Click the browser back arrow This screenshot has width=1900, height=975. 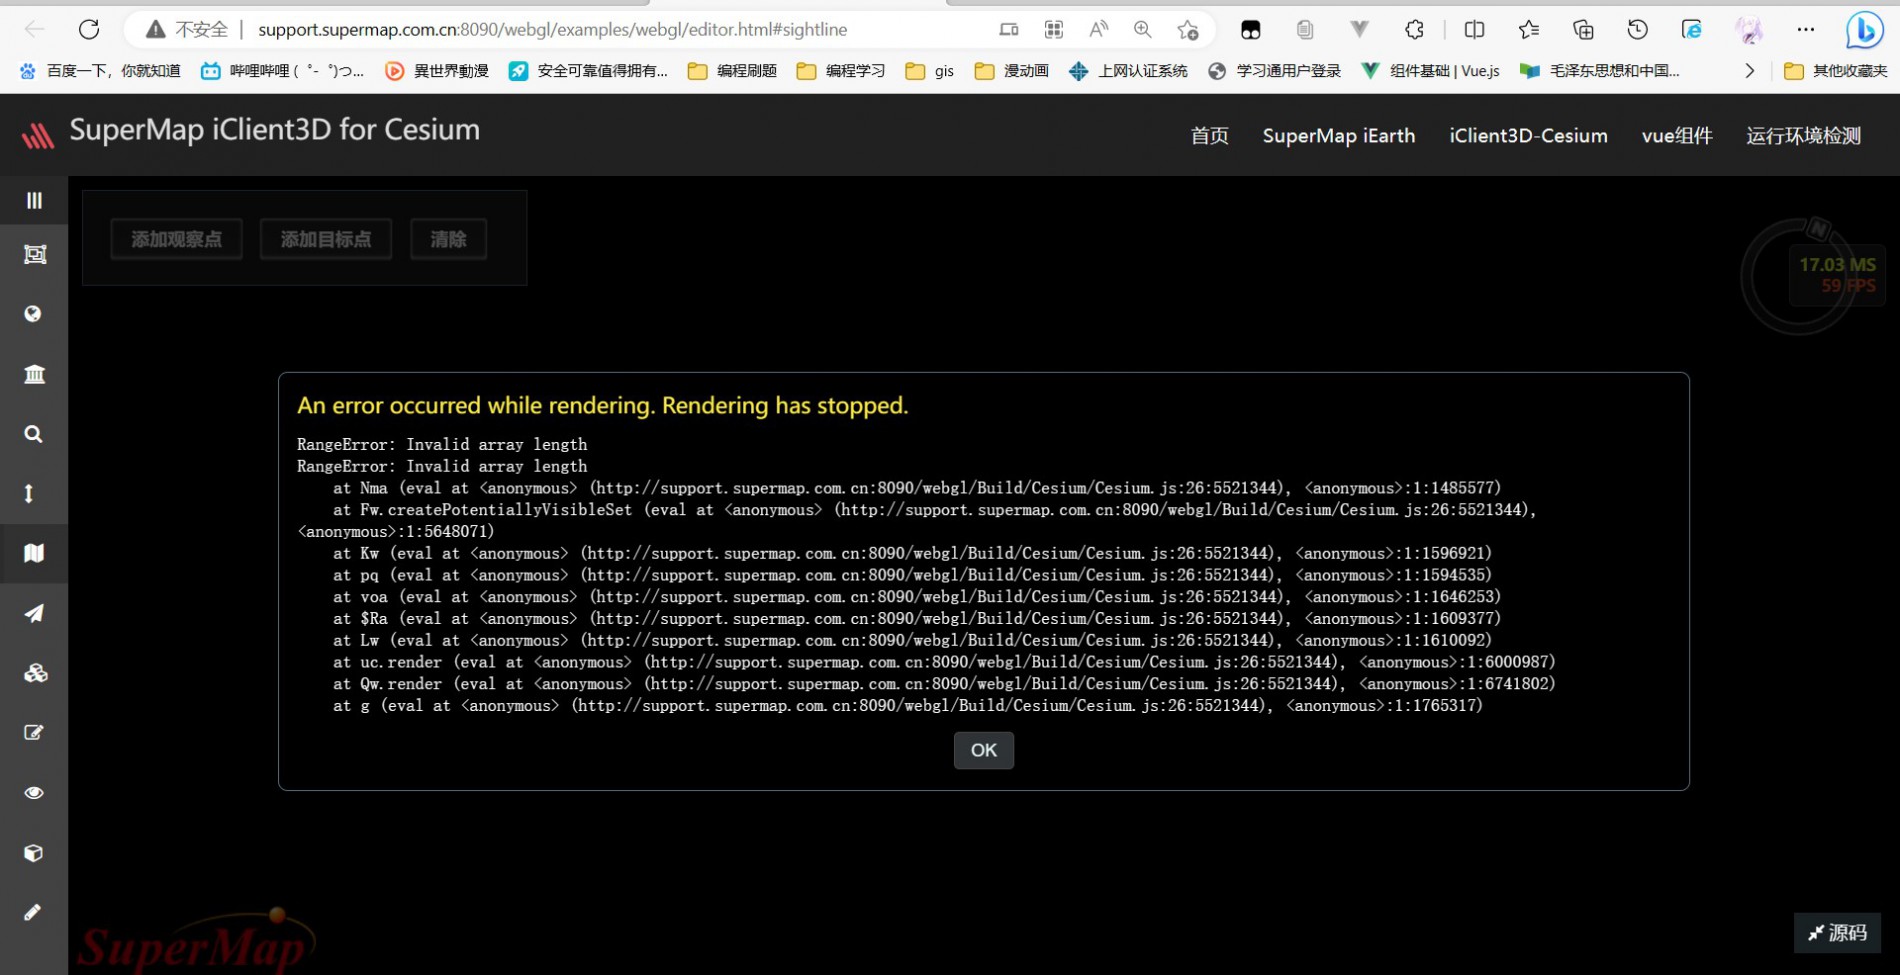34,30
